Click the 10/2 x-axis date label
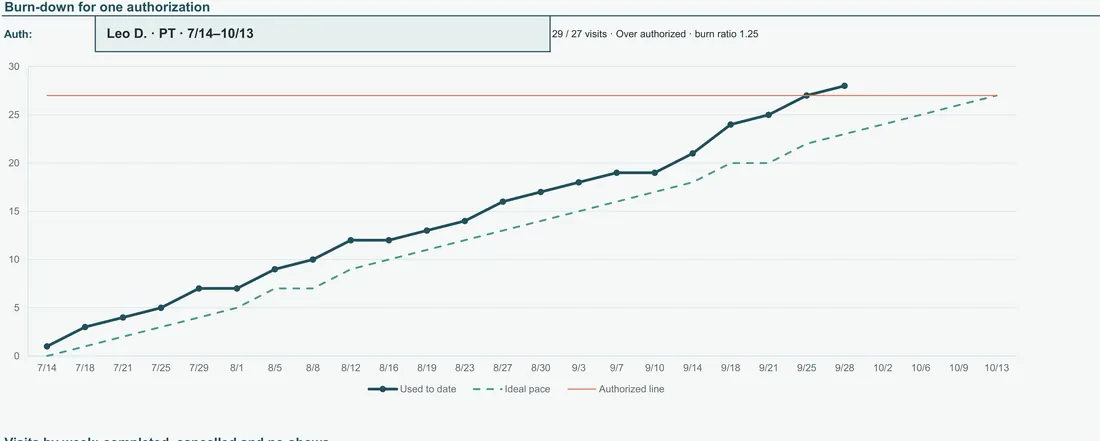 (x=882, y=368)
